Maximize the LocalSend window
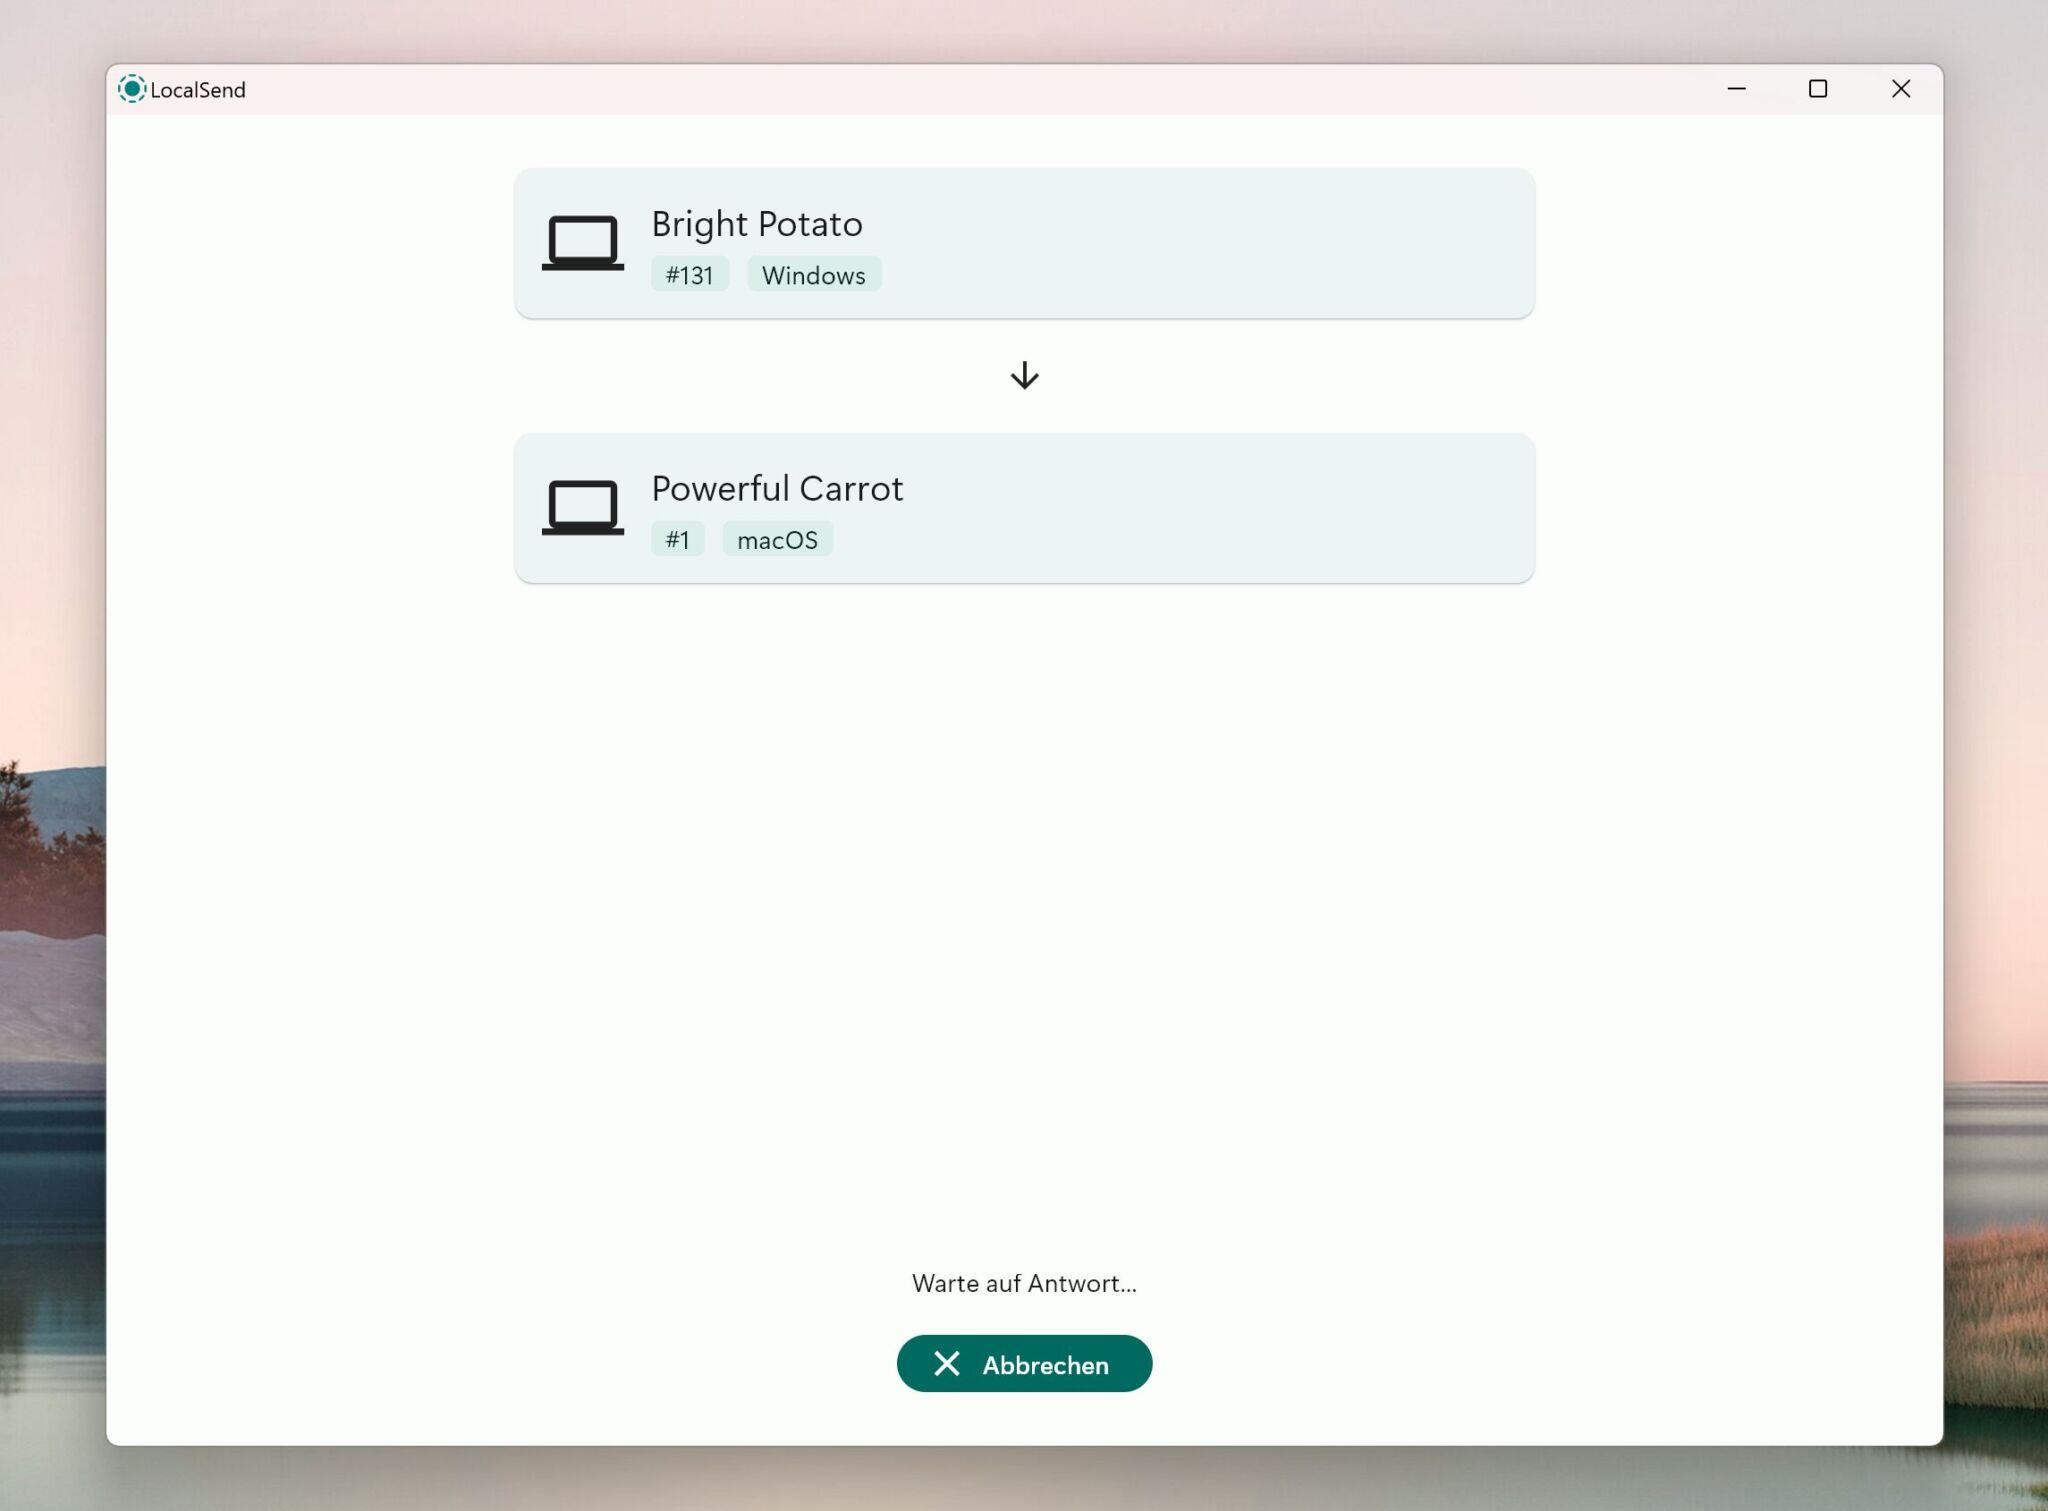This screenshot has width=2048, height=1511. 1818,89
